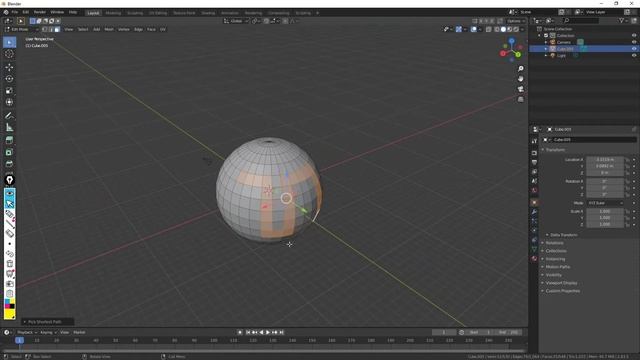Open the Edit Mode dropdown

click(21, 29)
